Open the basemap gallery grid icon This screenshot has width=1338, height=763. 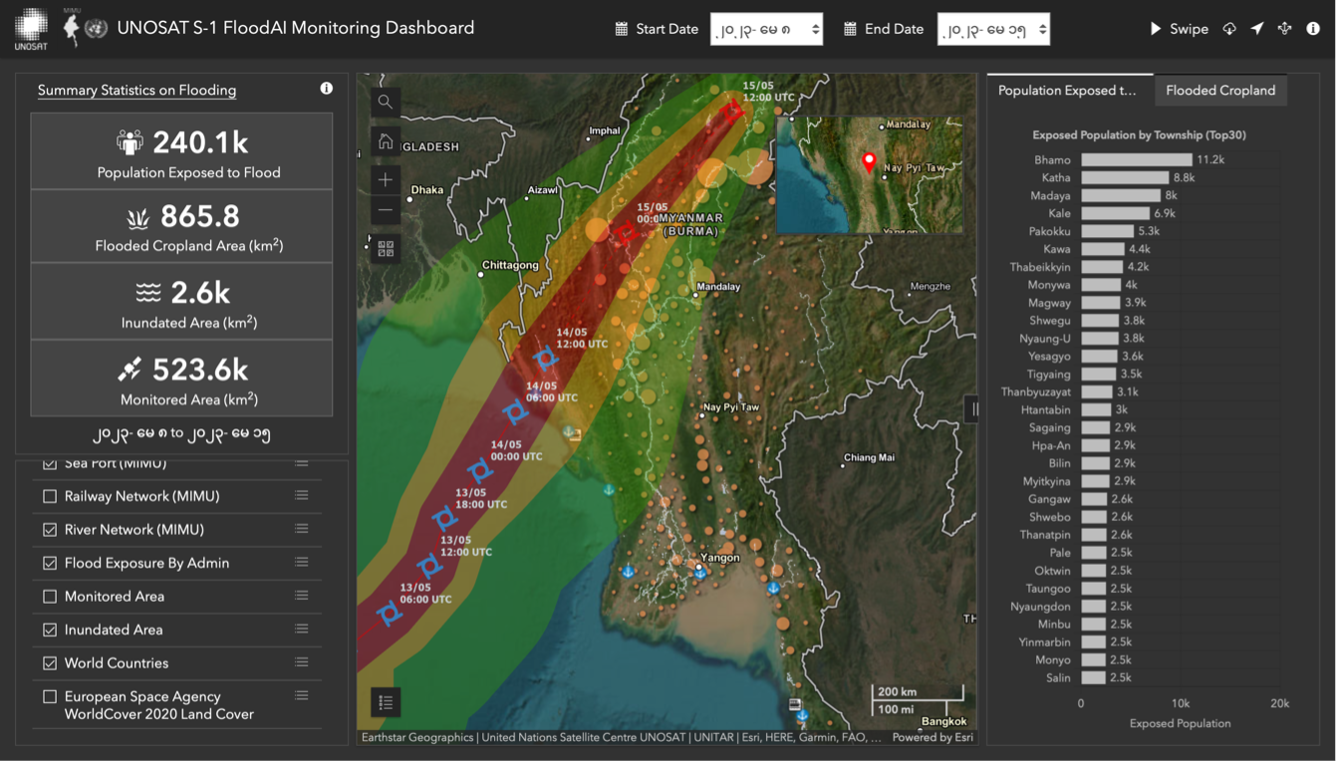click(x=385, y=249)
